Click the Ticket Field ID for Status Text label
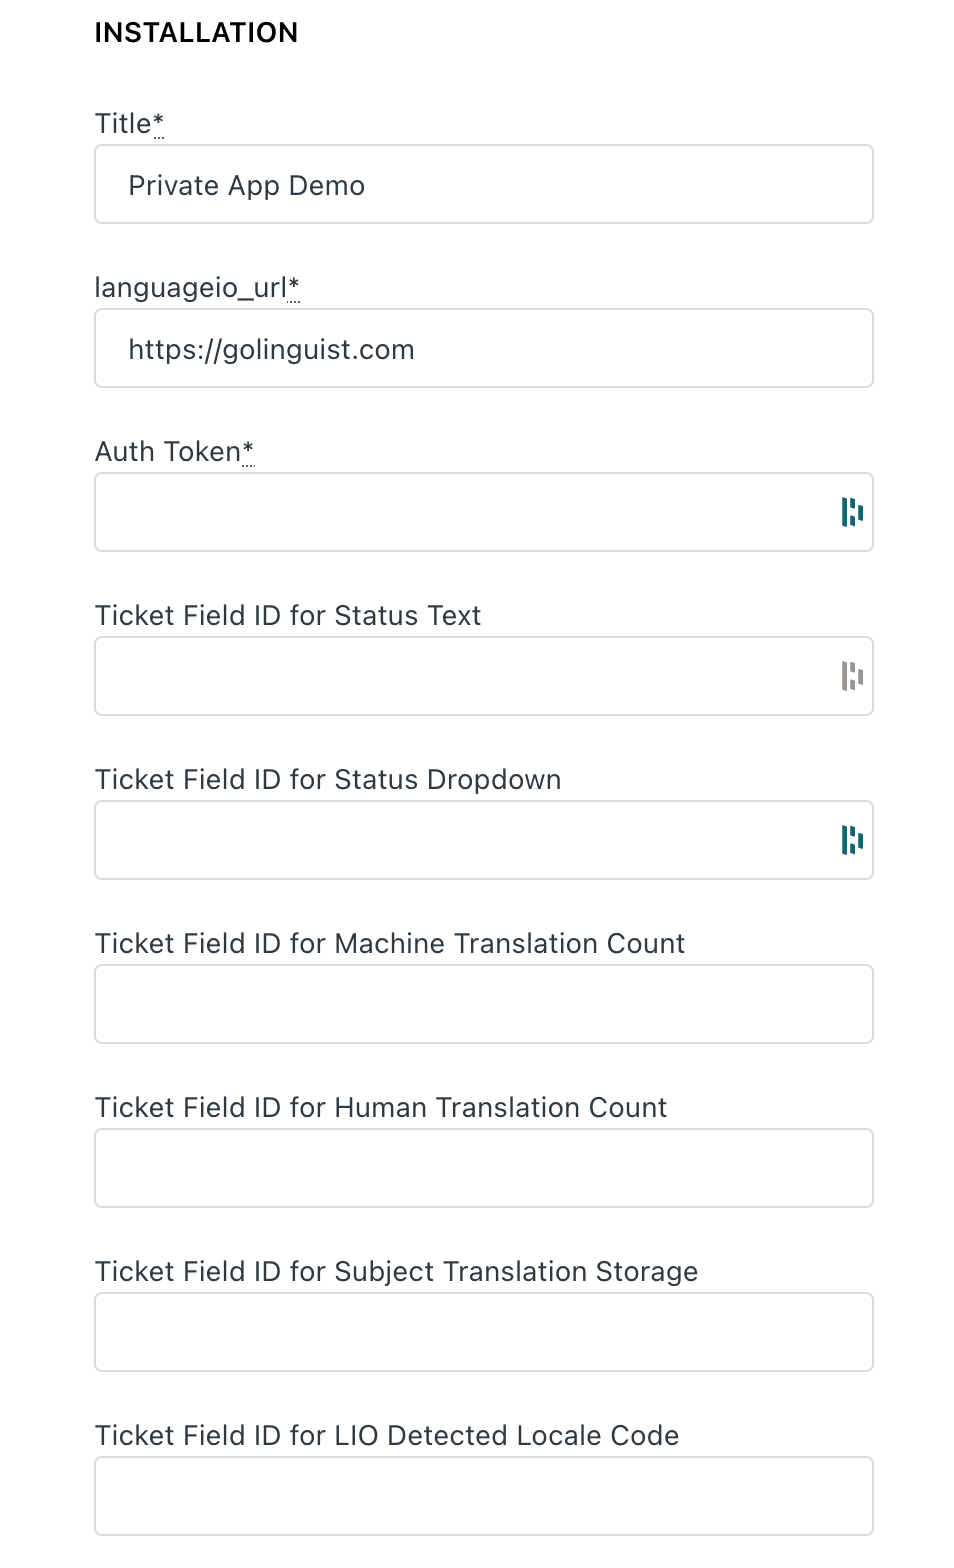This screenshot has height=1568, width=954. pos(288,616)
